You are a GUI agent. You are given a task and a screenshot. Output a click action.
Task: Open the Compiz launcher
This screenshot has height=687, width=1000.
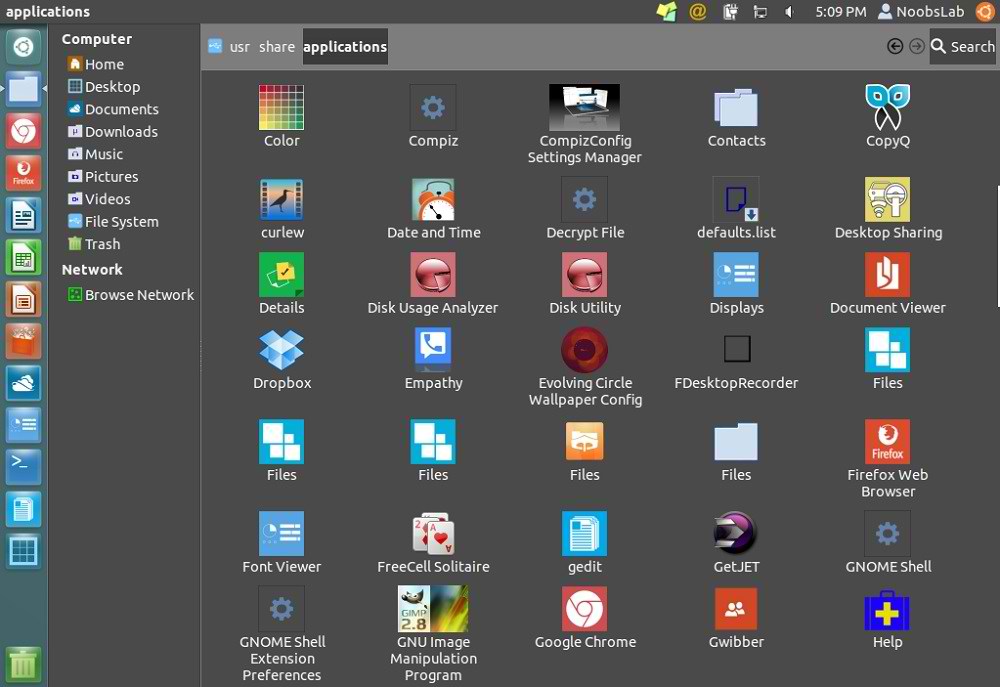click(x=433, y=107)
